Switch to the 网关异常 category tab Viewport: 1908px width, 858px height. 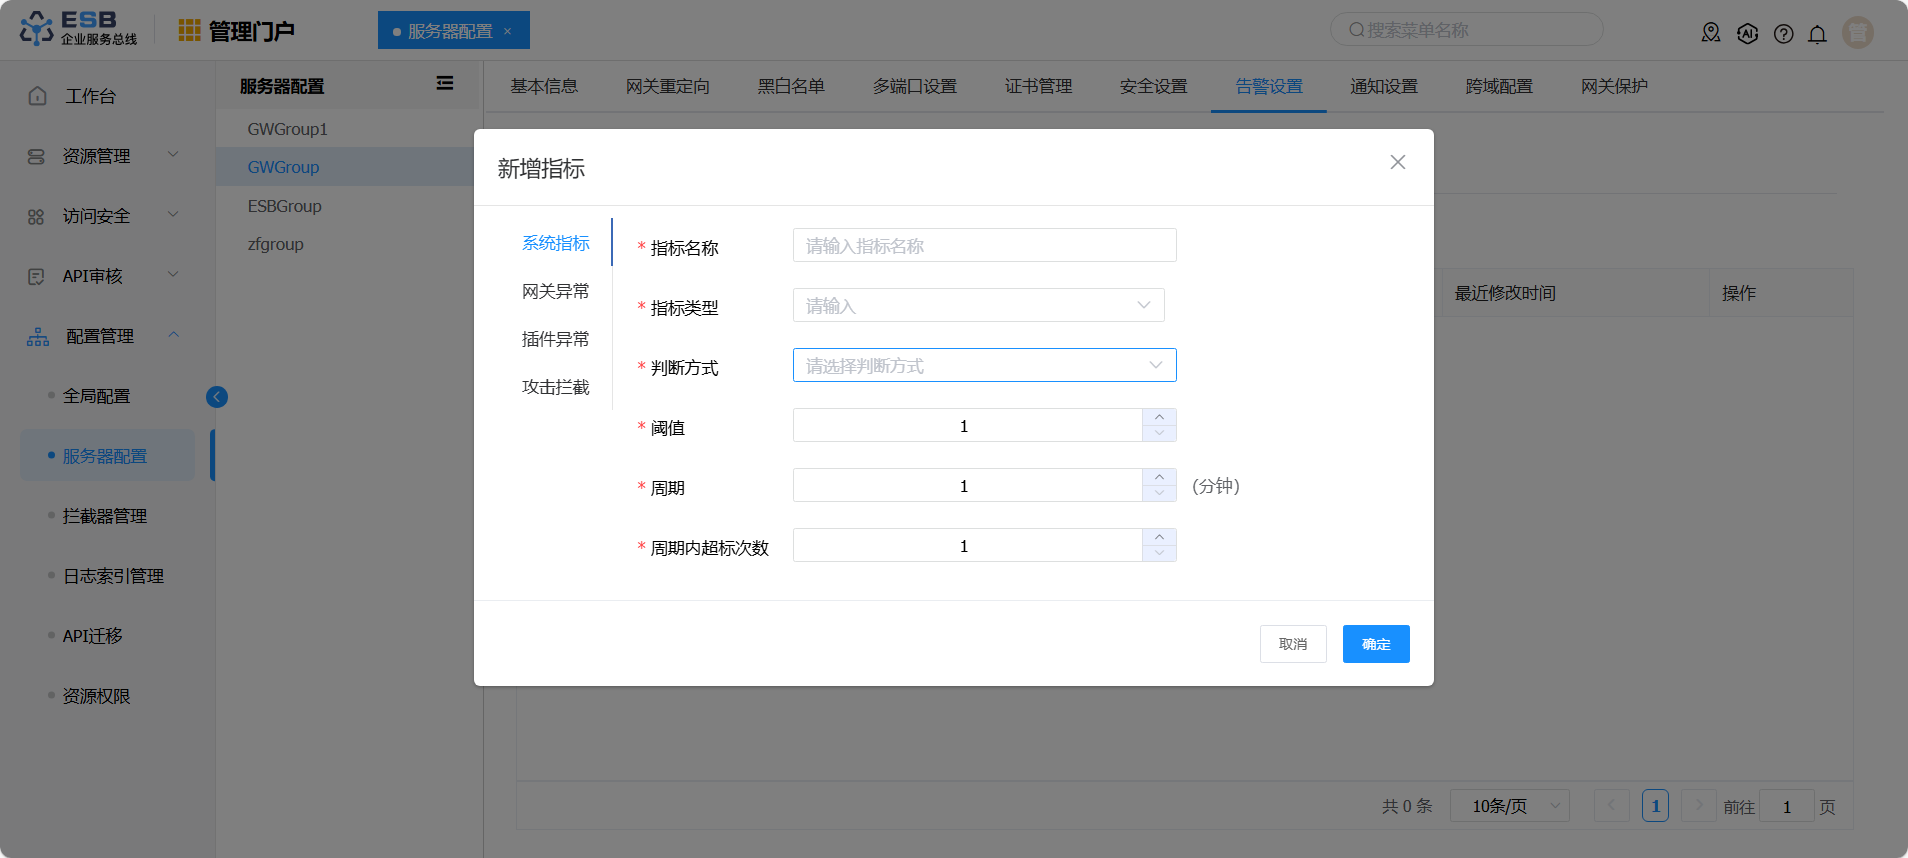555,291
